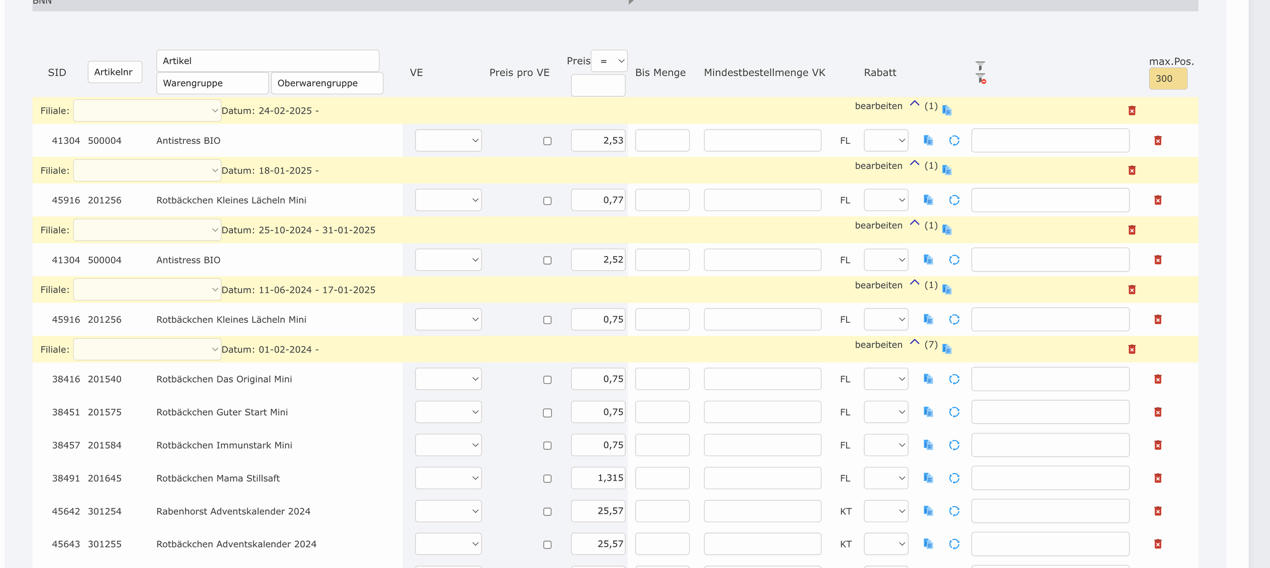Click bearbeiten for the 11-06-2024 group

(878, 285)
